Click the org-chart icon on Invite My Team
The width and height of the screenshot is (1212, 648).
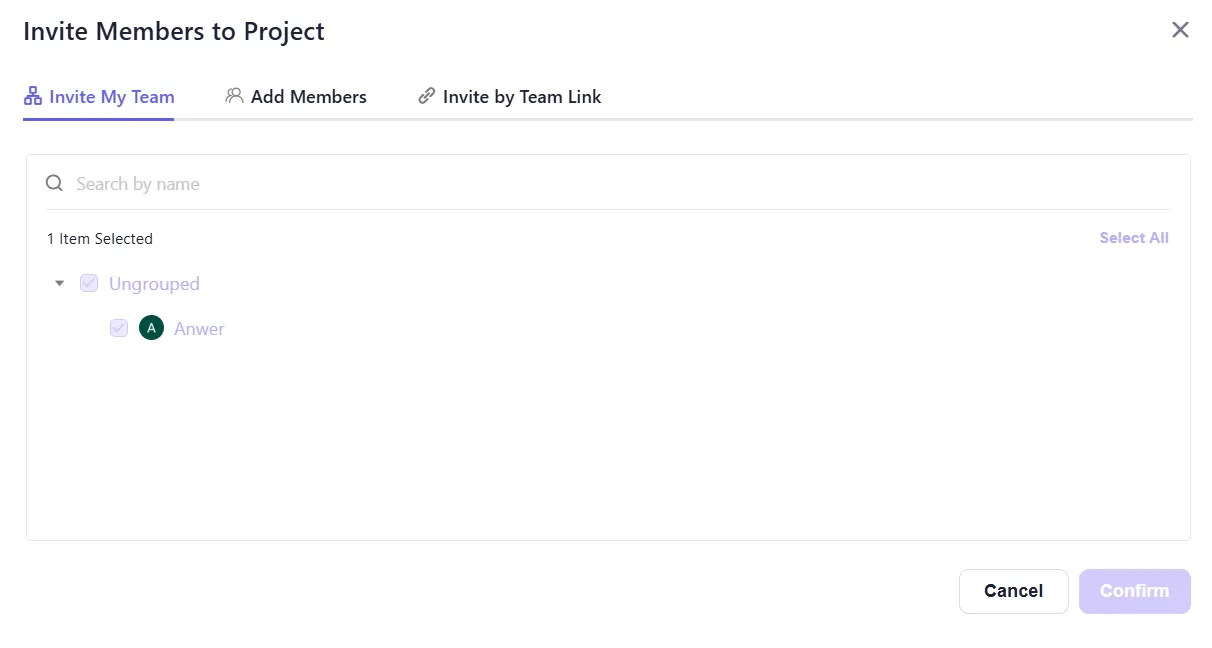click(33, 97)
